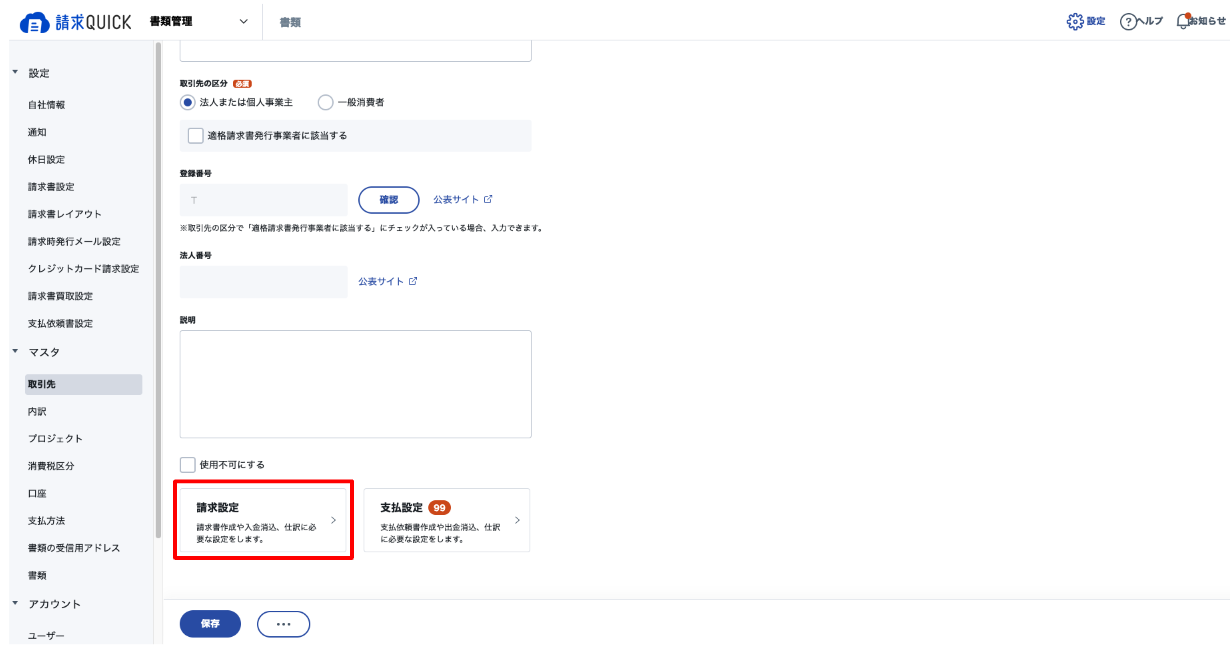Click the 確認 button next to 登録番号
1230x649 pixels.
(388, 200)
